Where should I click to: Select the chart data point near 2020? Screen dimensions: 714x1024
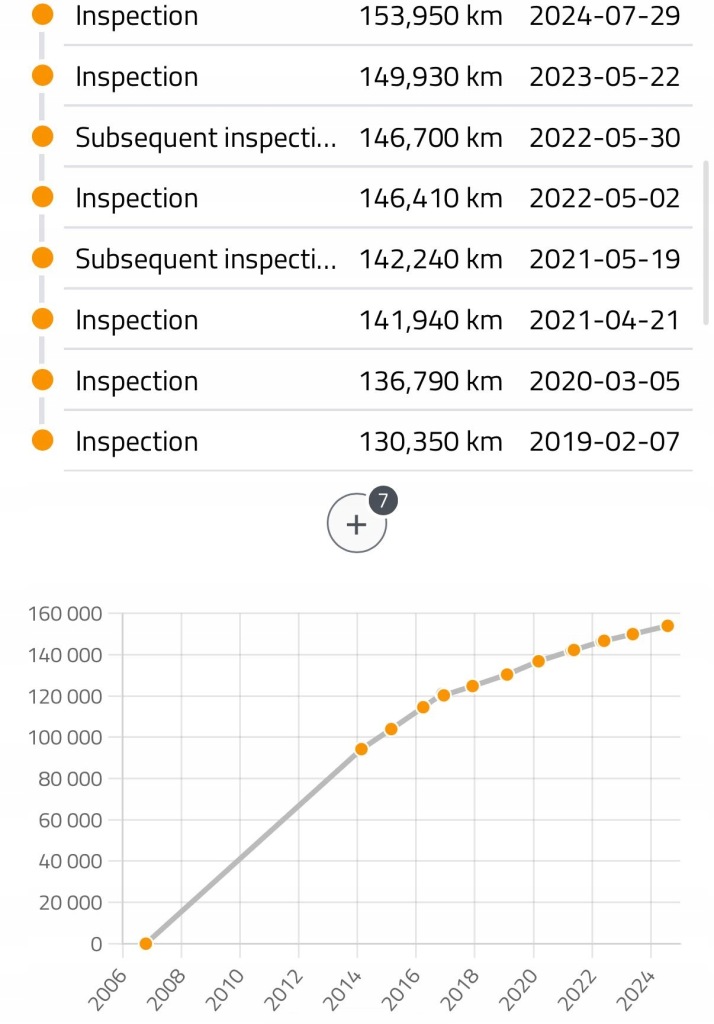point(538,661)
